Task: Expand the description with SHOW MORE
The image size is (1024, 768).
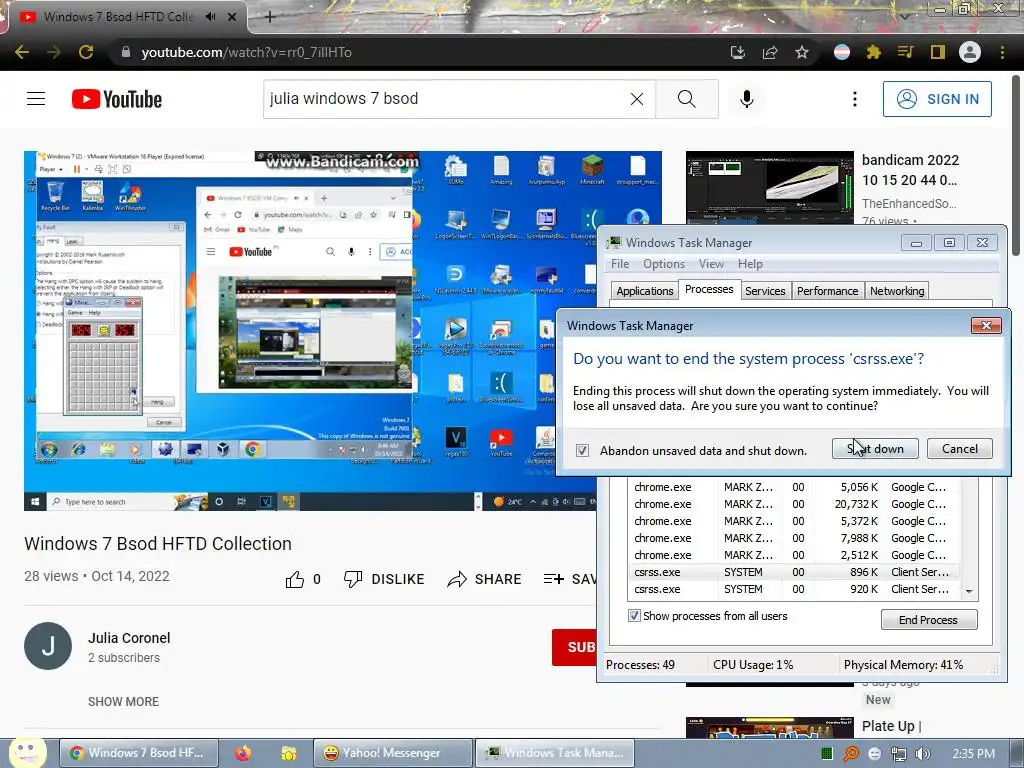Action: (123, 701)
